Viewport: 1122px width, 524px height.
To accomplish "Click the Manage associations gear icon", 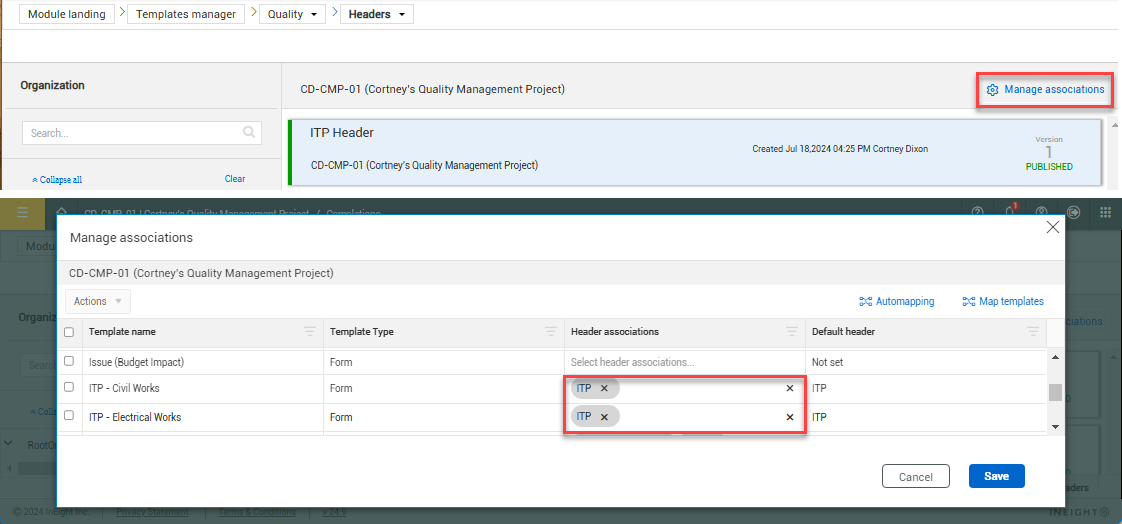I will pyautogui.click(x=992, y=90).
